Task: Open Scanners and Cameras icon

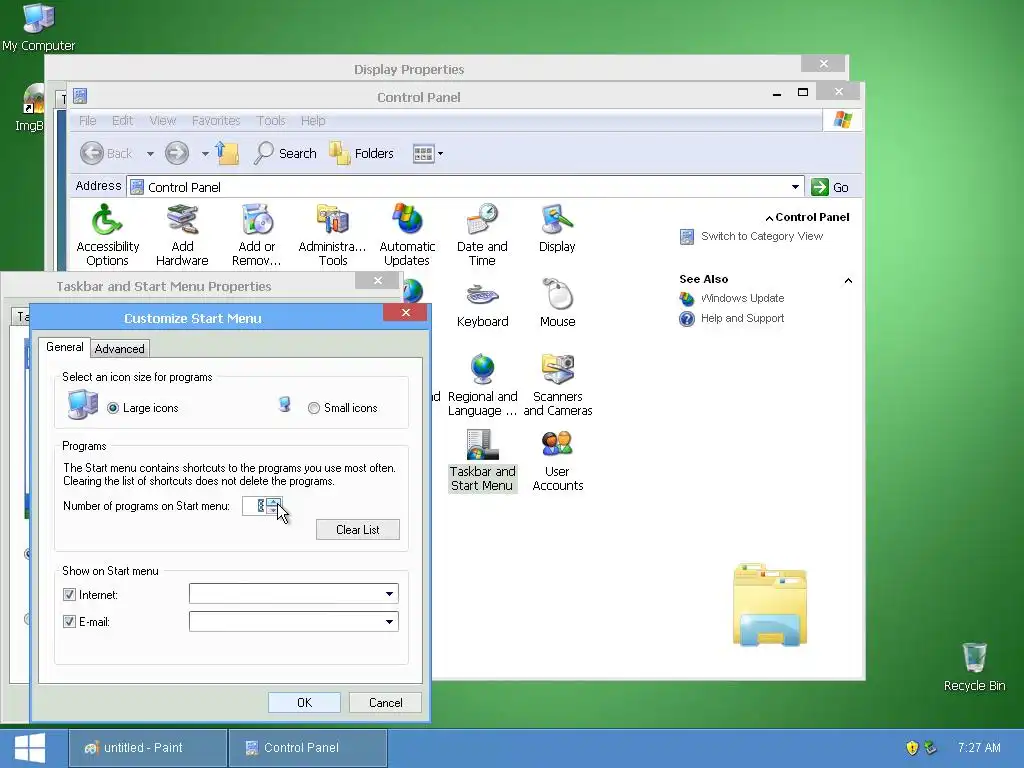Action: [558, 385]
